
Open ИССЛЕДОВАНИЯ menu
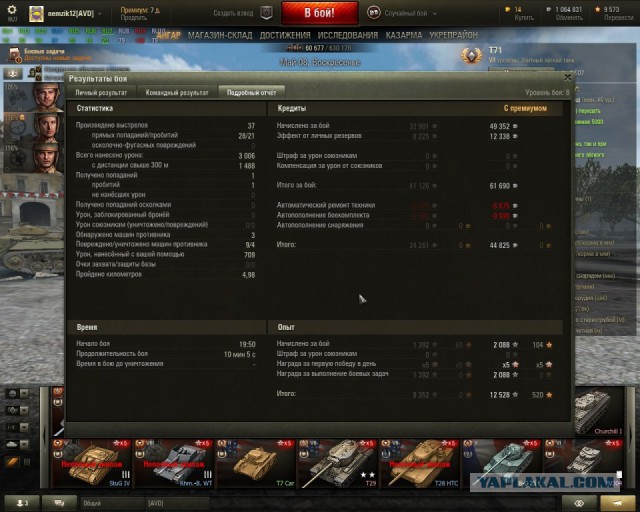(x=348, y=36)
